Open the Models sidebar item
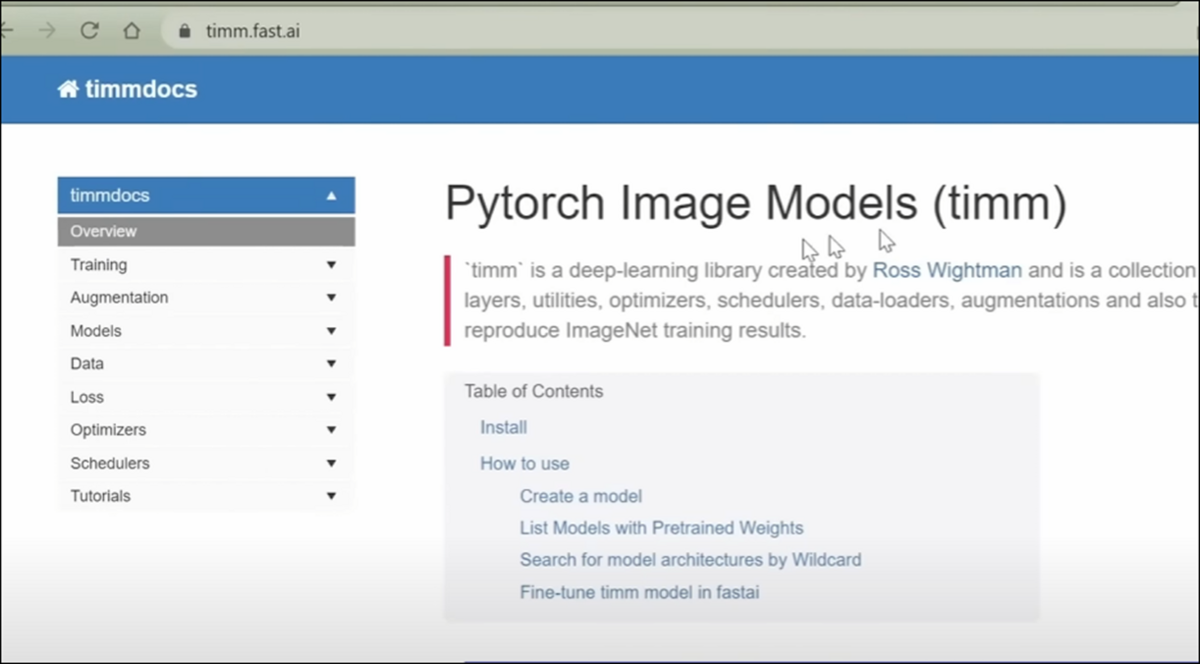The height and width of the screenshot is (664, 1200). point(96,331)
